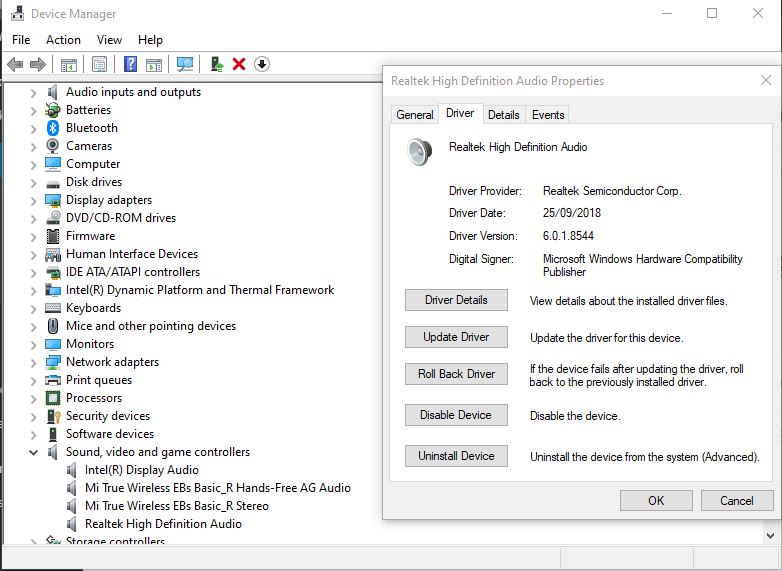Expand the Monitors category chevron
The image size is (782, 571).
33,345
